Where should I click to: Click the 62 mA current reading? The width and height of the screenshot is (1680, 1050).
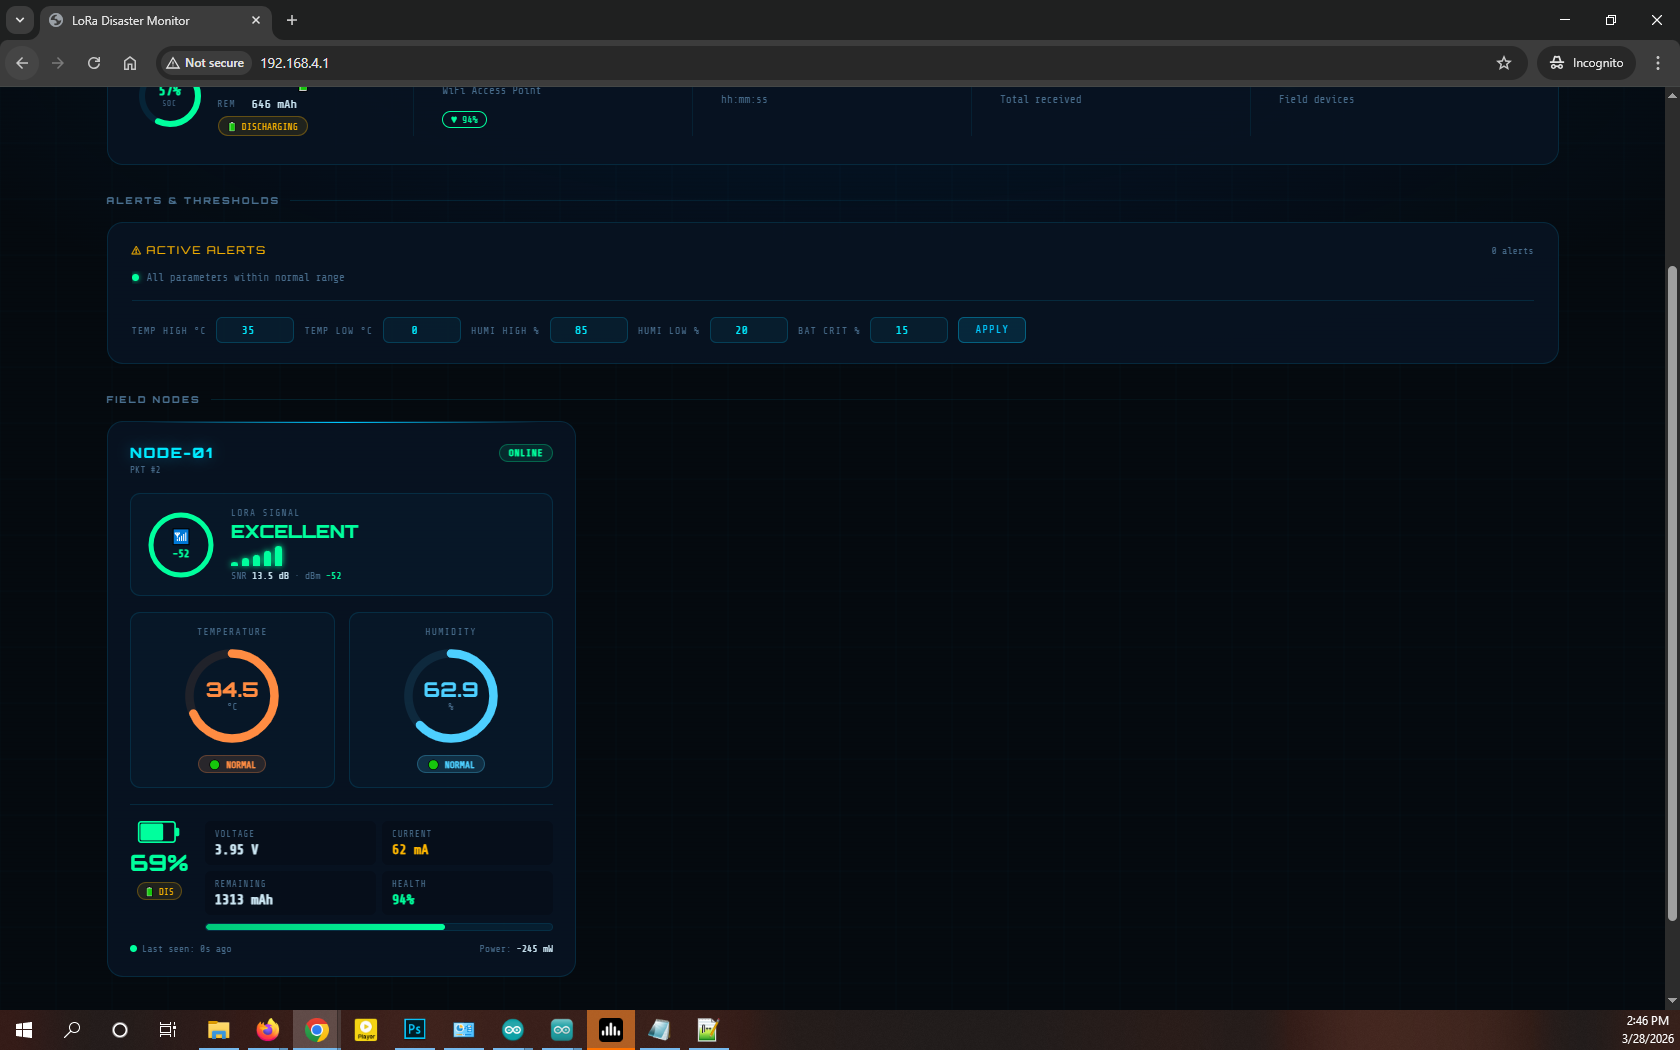pyautogui.click(x=410, y=850)
